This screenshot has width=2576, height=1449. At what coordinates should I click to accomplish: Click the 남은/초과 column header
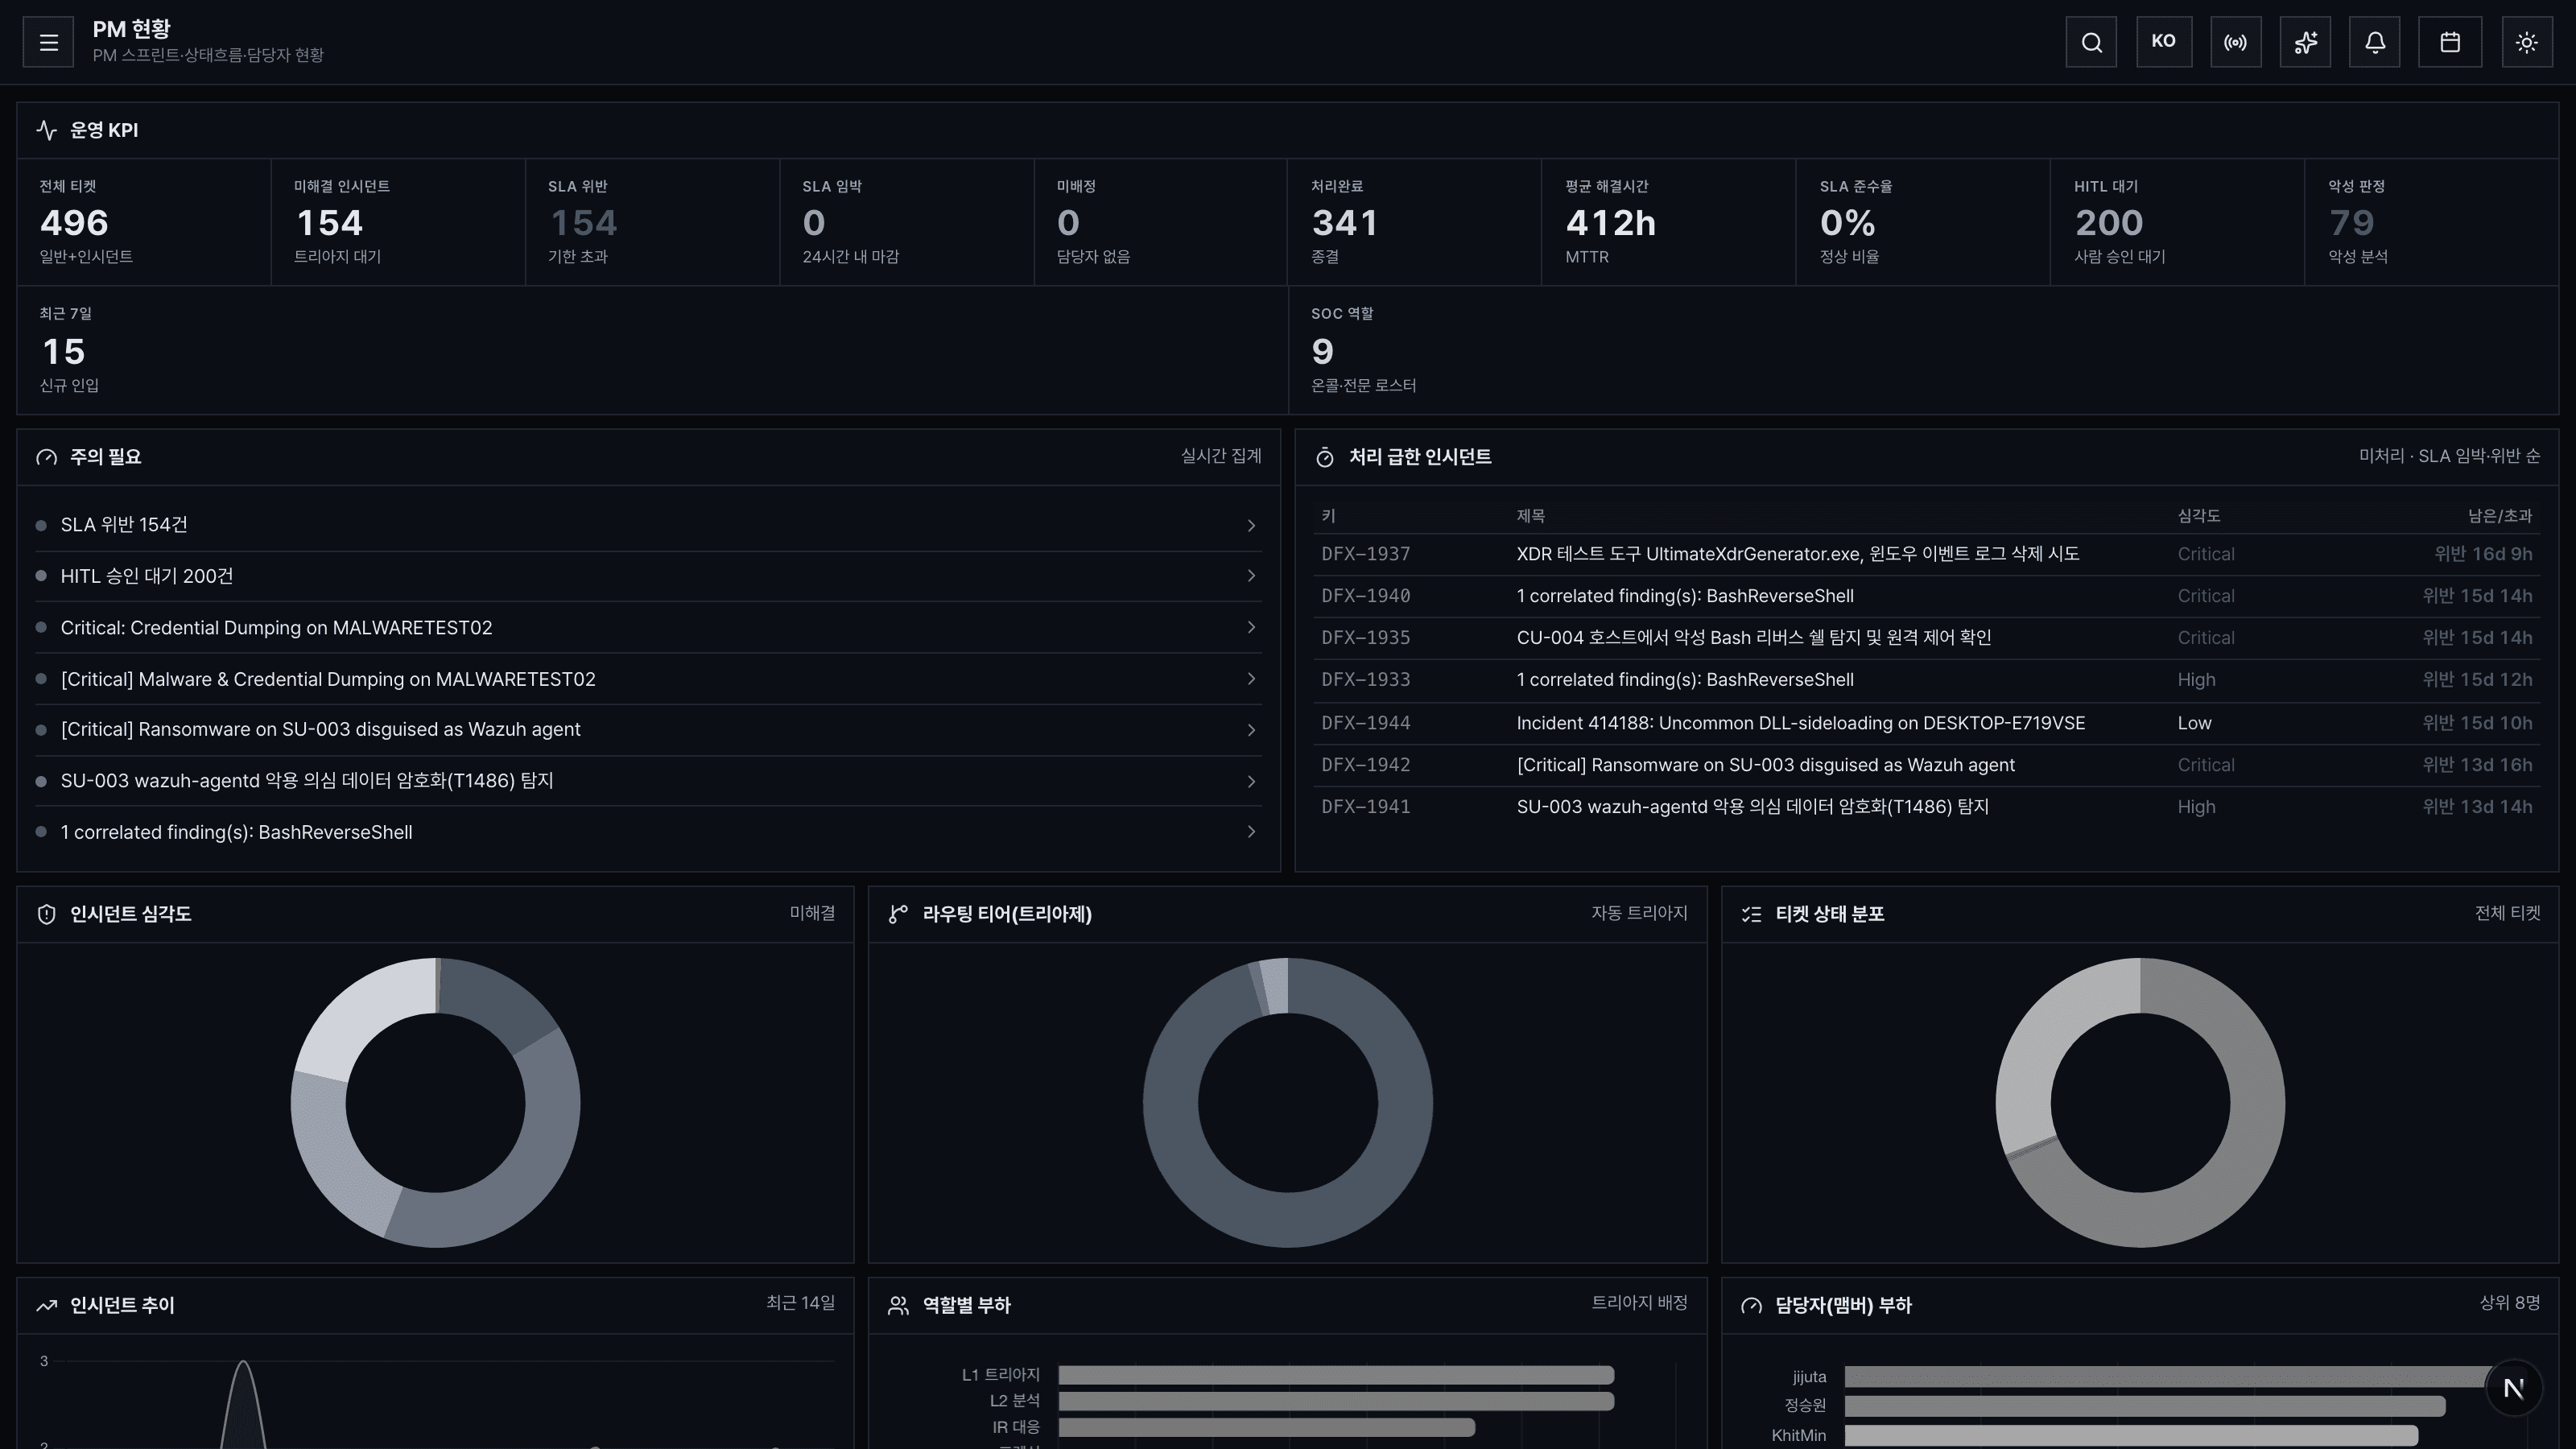(2499, 516)
